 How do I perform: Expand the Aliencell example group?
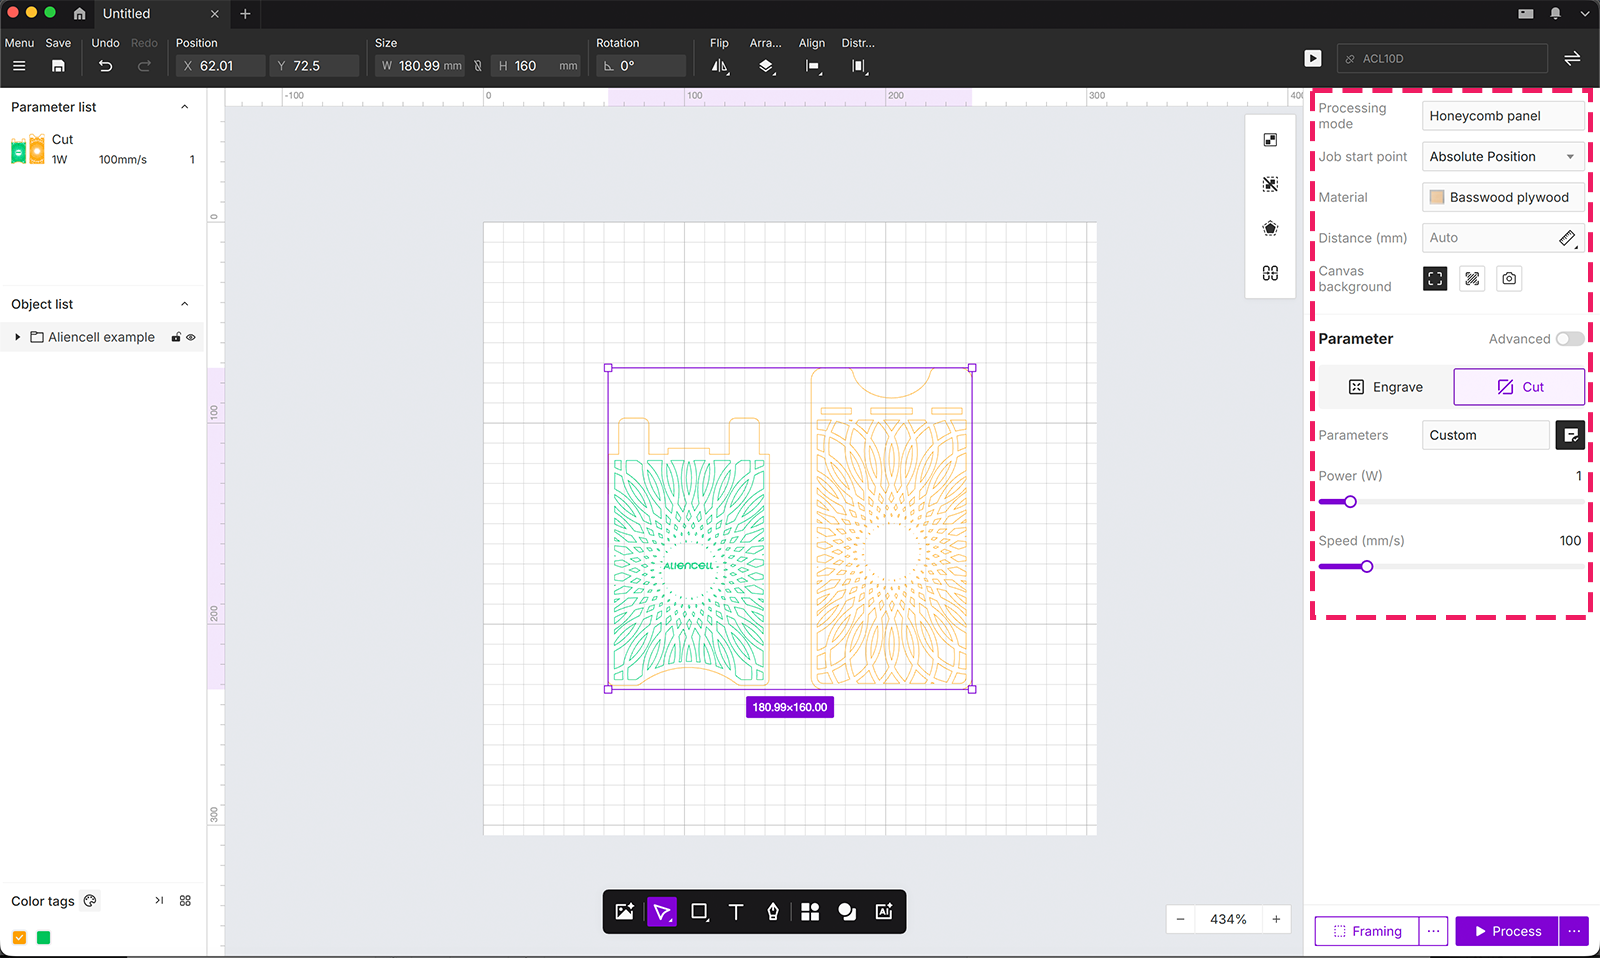(18, 338)
